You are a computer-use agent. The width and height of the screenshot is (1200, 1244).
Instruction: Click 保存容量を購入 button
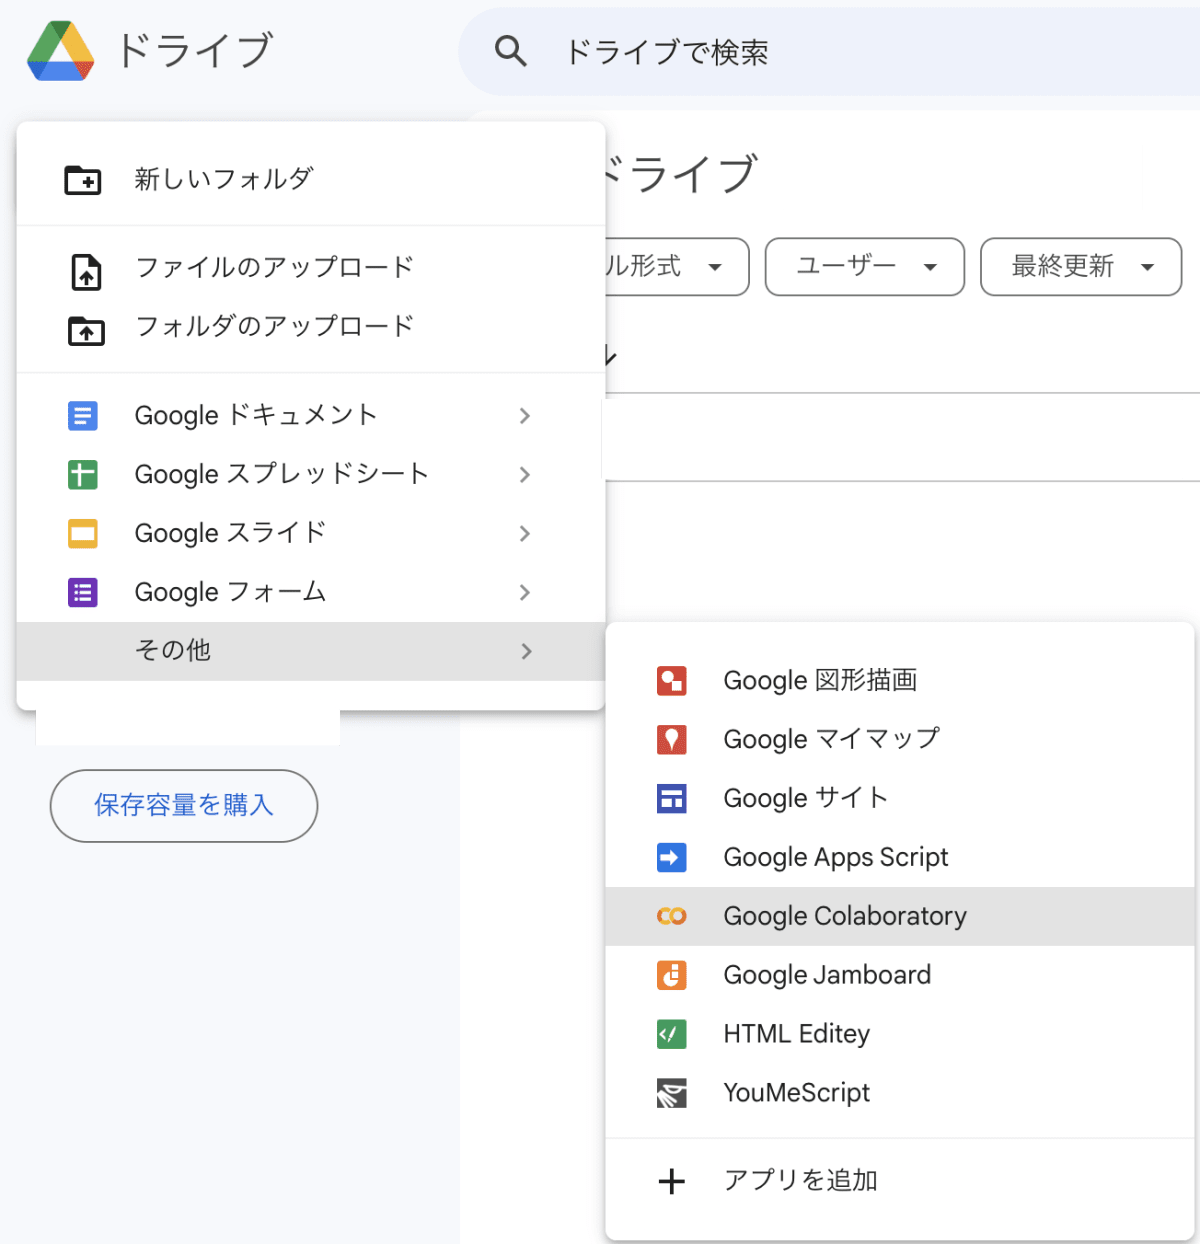184,805
